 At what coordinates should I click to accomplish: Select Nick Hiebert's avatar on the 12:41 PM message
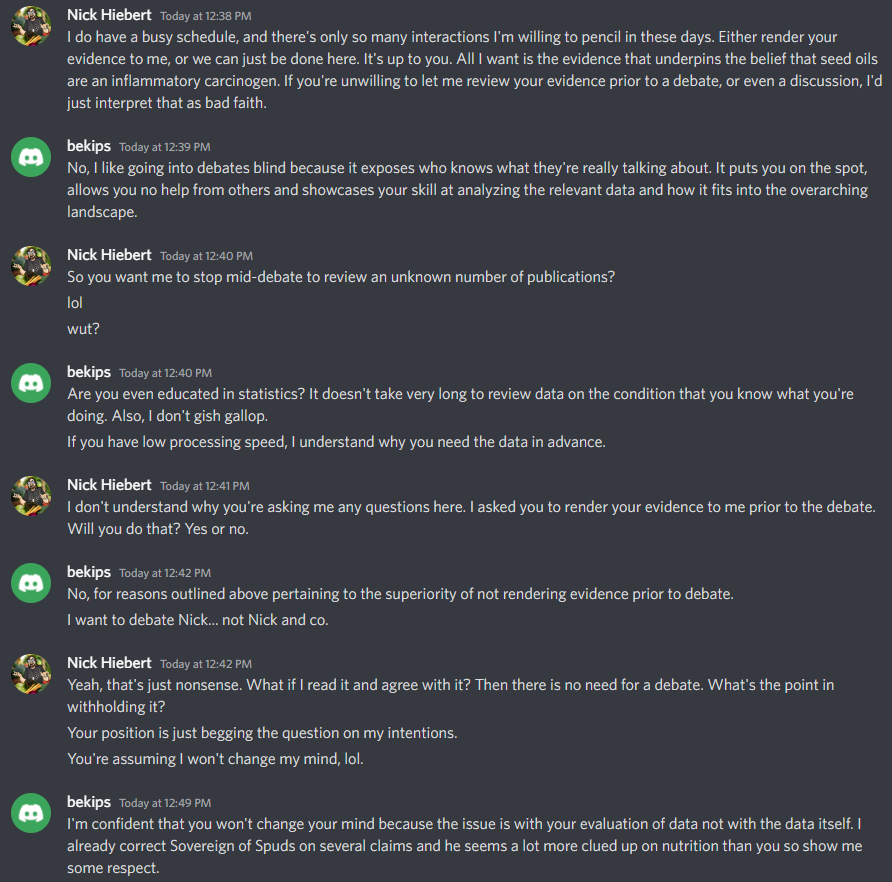tap(31, 497)
